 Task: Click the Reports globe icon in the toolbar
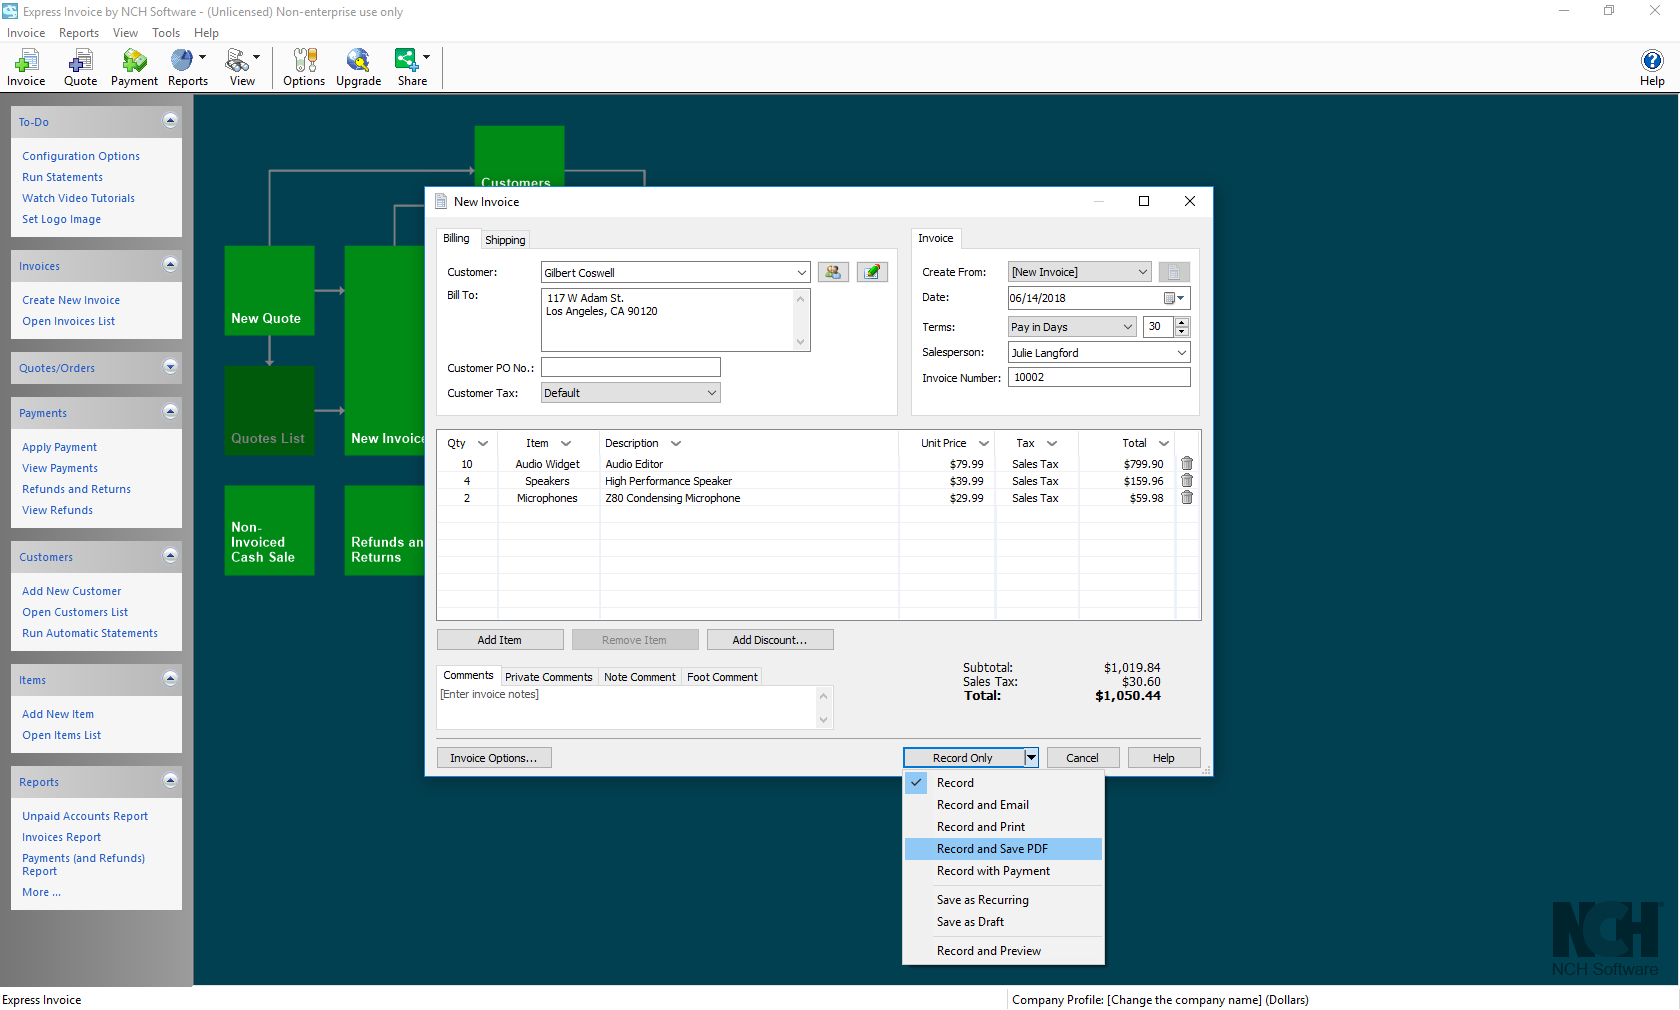(x=182, y=60)
